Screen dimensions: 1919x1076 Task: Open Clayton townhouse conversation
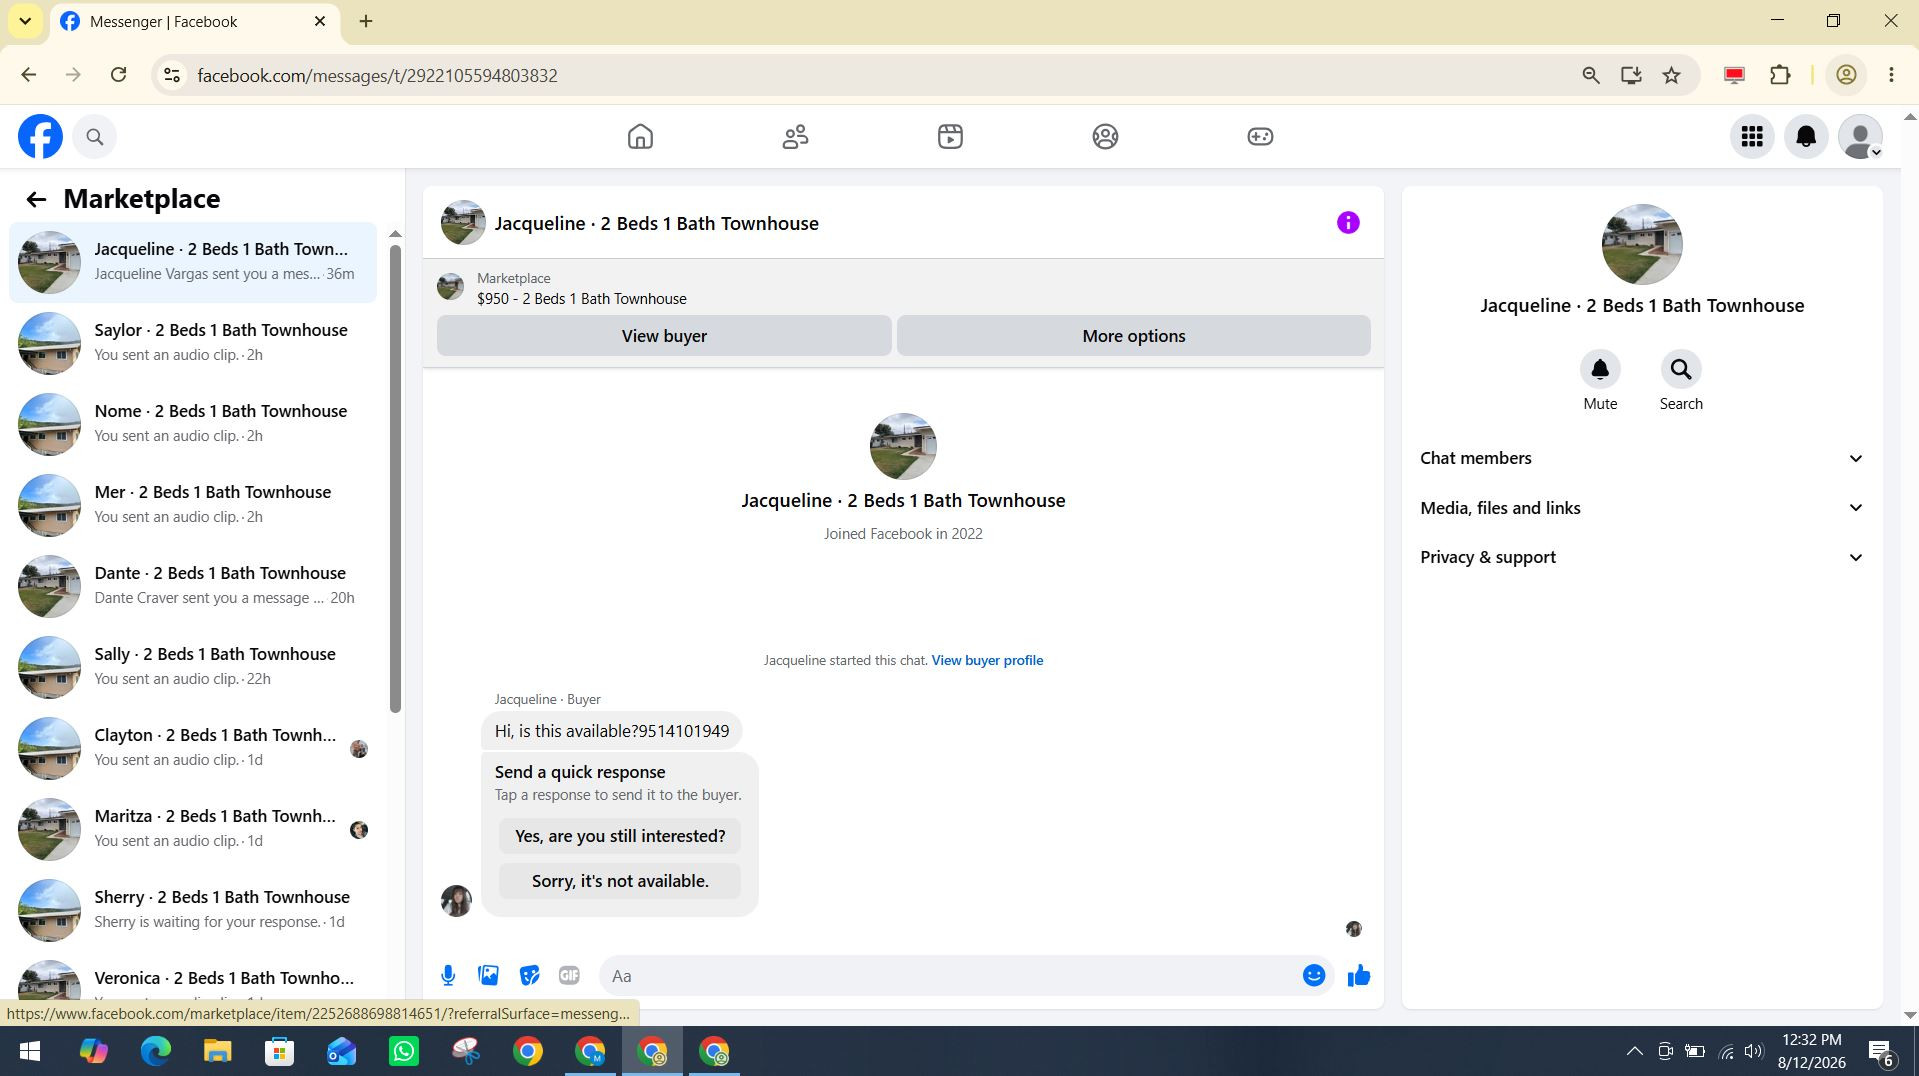(193, 747)
